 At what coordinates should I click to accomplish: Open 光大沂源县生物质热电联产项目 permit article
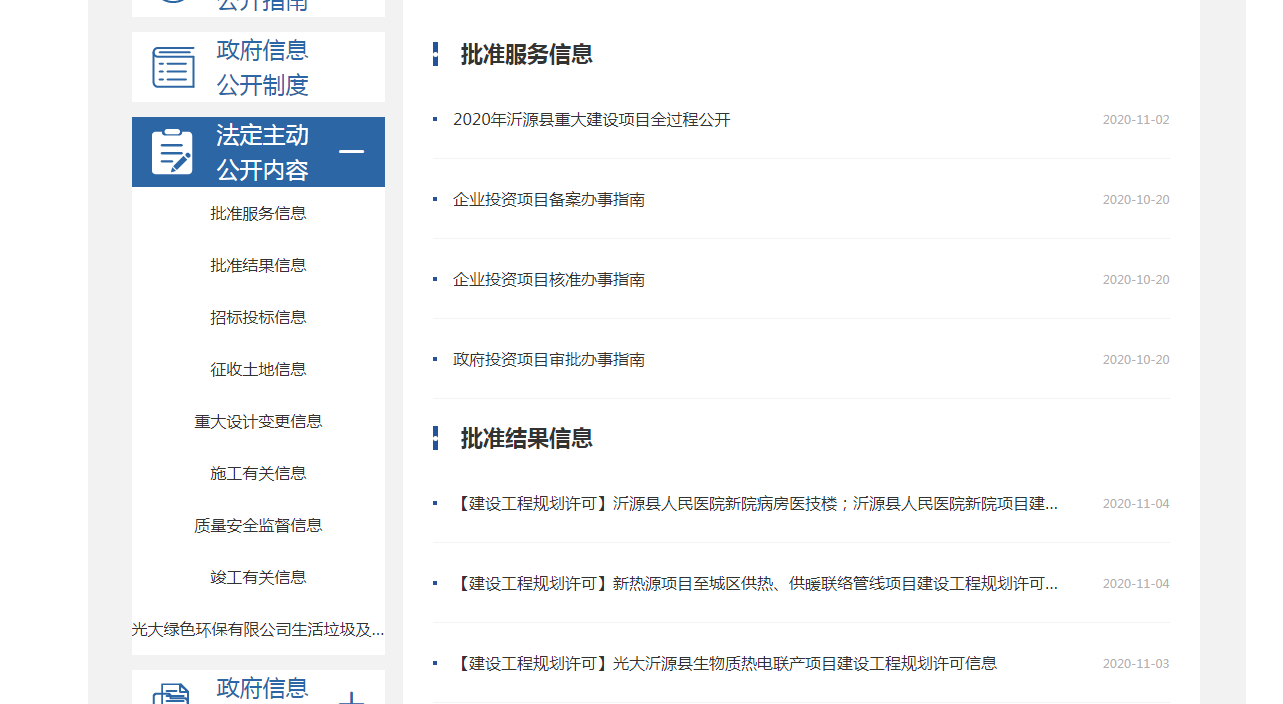(x=725, y=664)
